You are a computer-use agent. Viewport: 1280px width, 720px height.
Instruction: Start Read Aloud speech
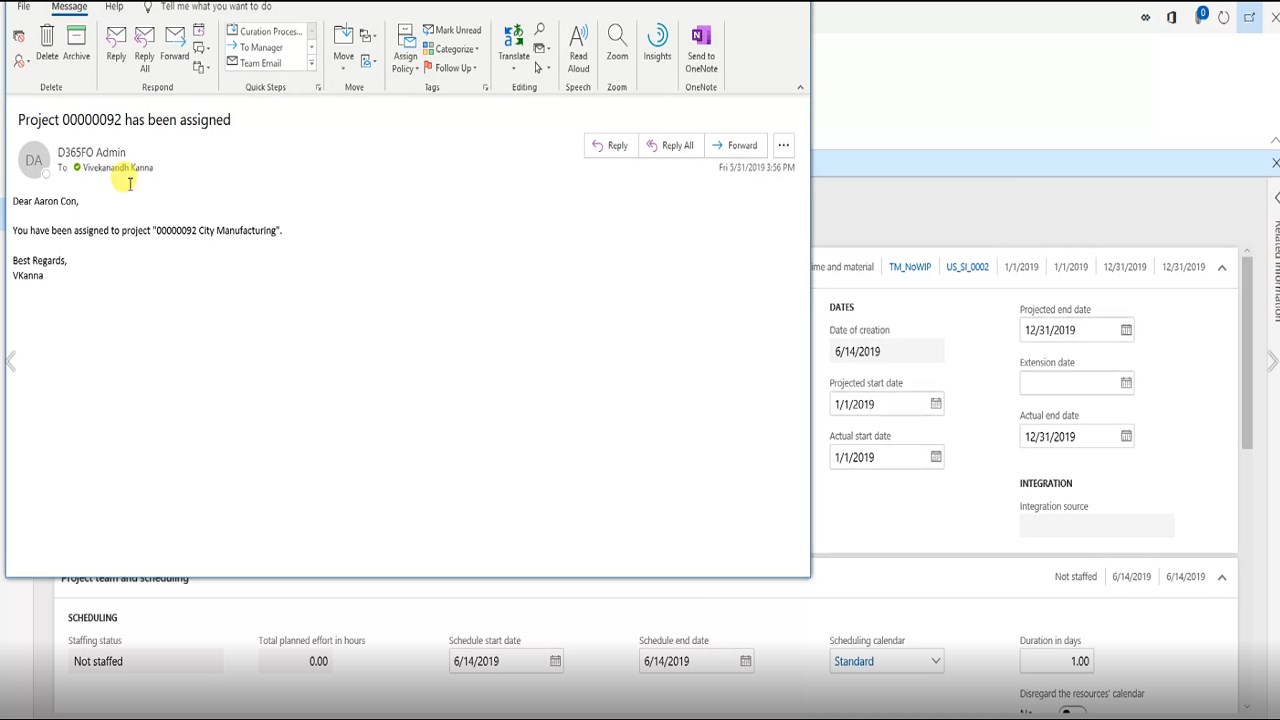[x=578, y=48]
